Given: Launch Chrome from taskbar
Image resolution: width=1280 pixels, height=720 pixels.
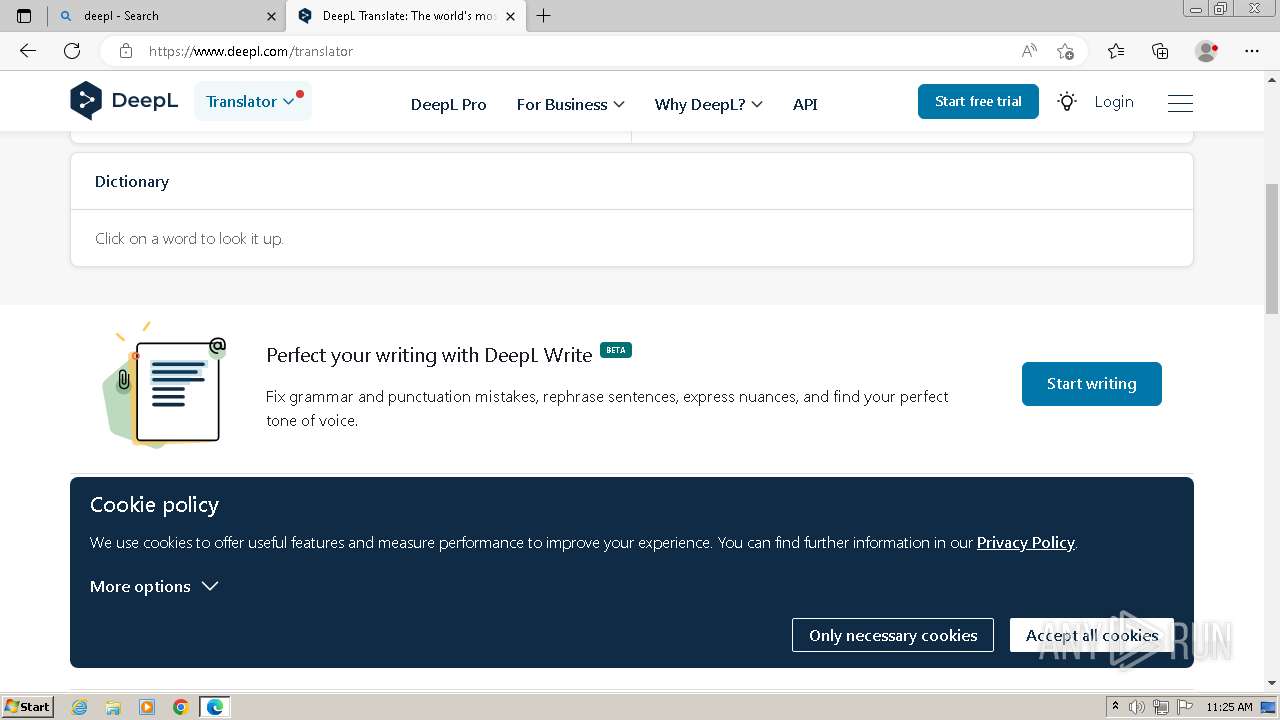Looking at the screenshot, I should pos(180,707).
